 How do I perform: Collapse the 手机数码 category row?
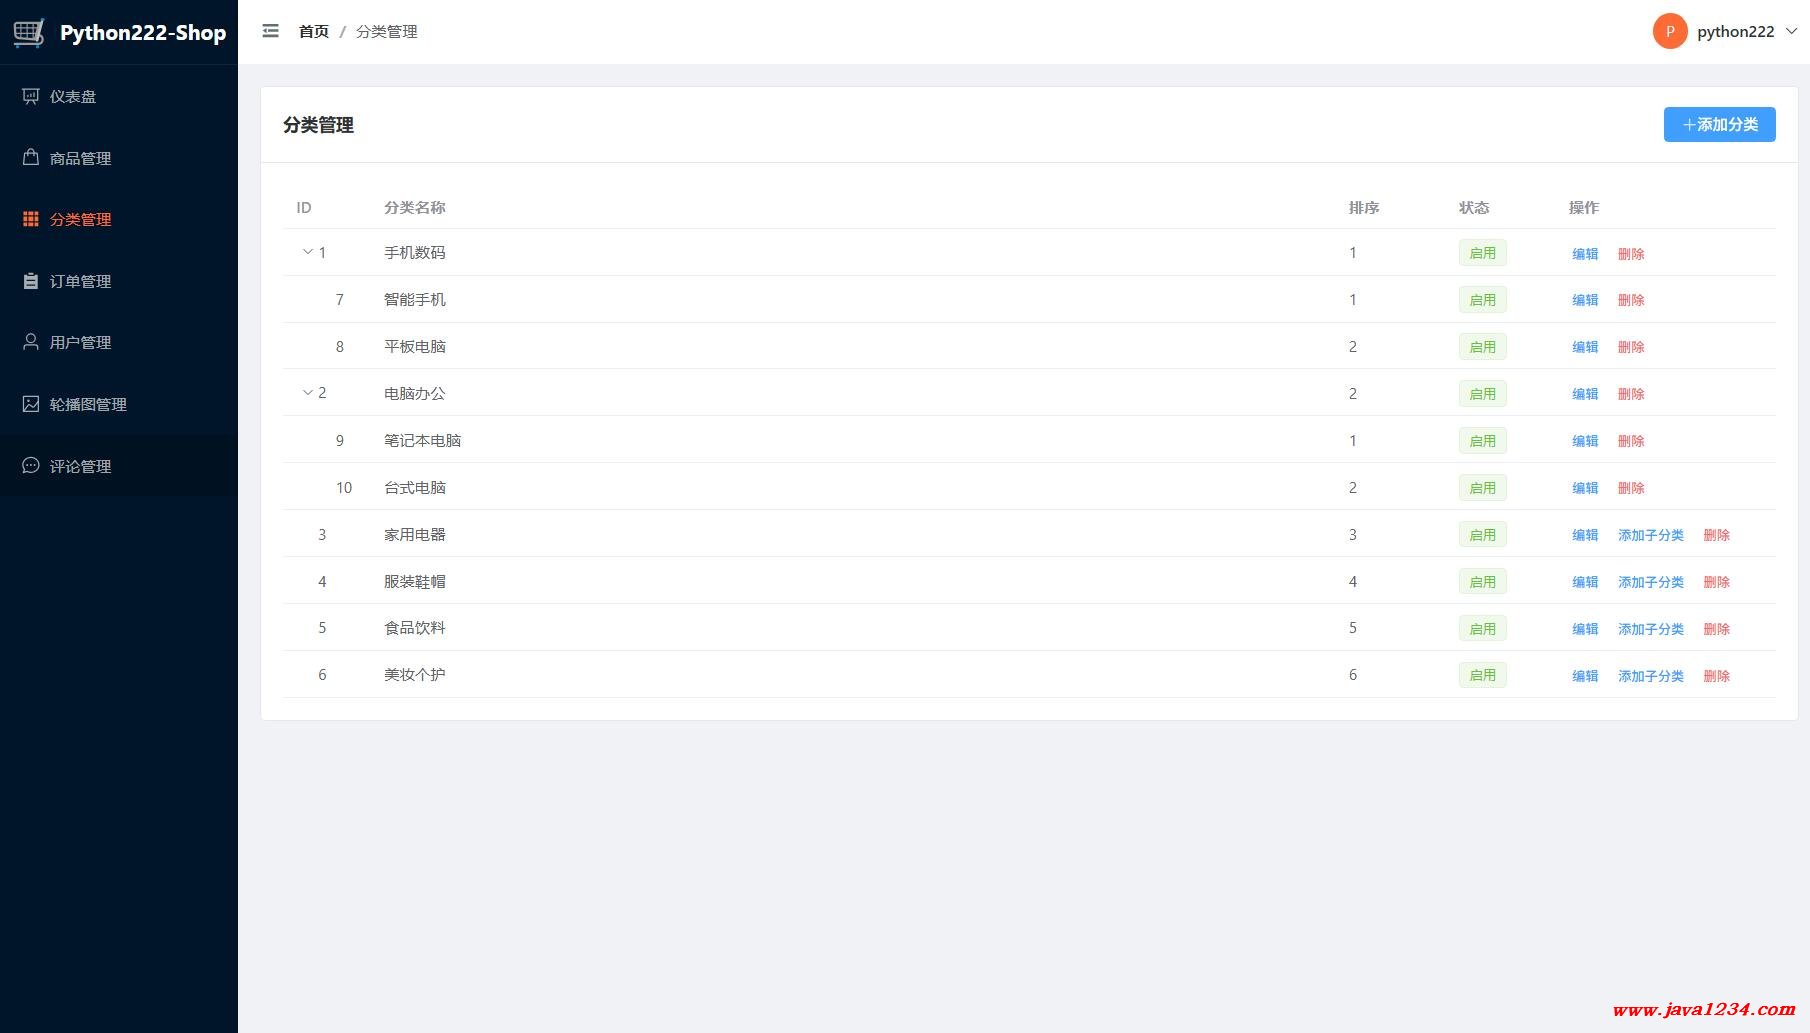click(308, 252)
